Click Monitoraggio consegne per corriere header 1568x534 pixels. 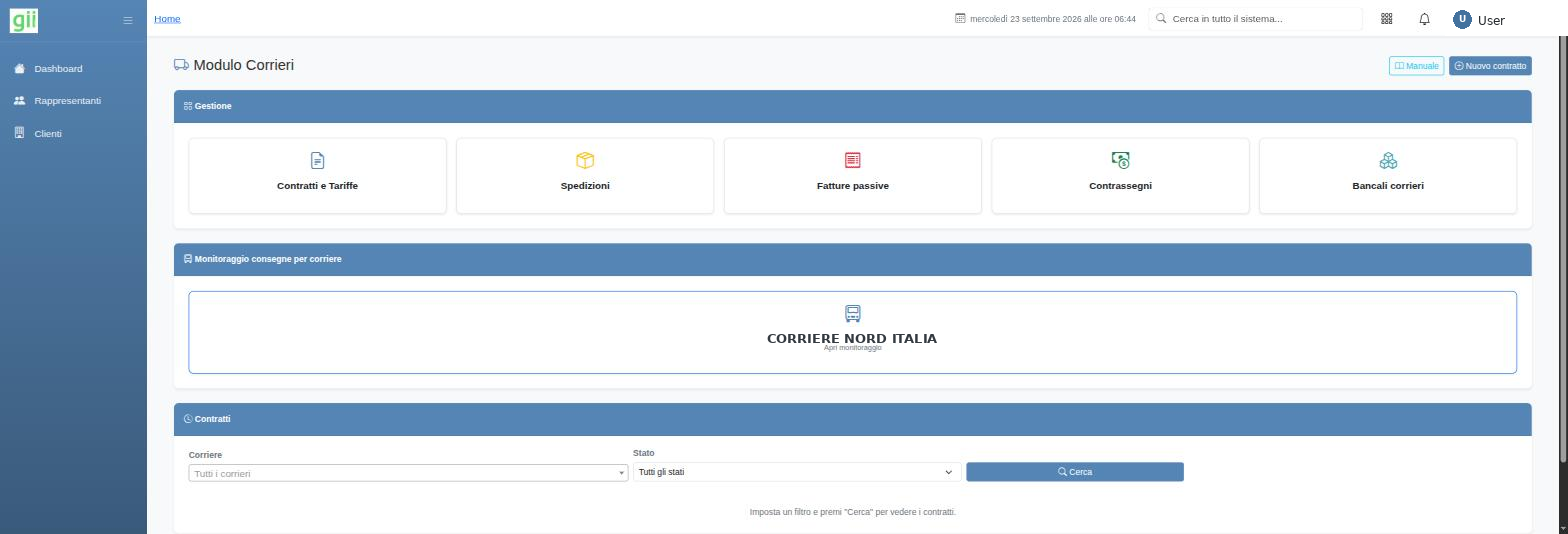[x=853, y=259]
